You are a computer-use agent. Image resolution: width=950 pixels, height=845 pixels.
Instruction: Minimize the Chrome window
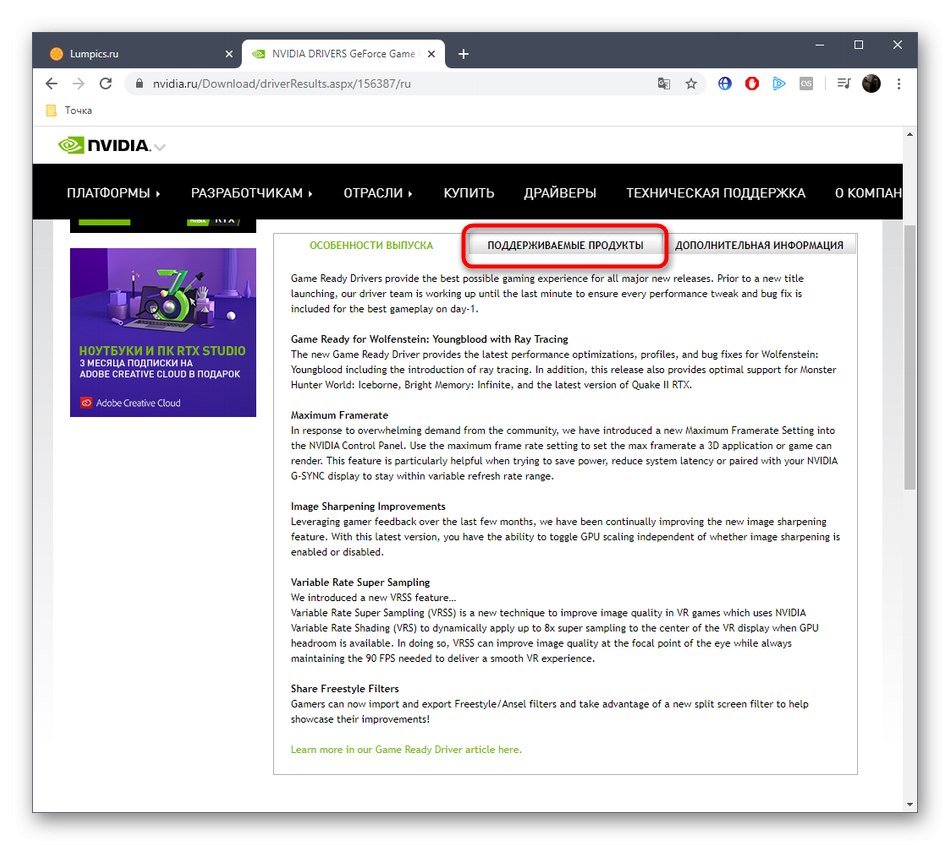coord(820,45)
